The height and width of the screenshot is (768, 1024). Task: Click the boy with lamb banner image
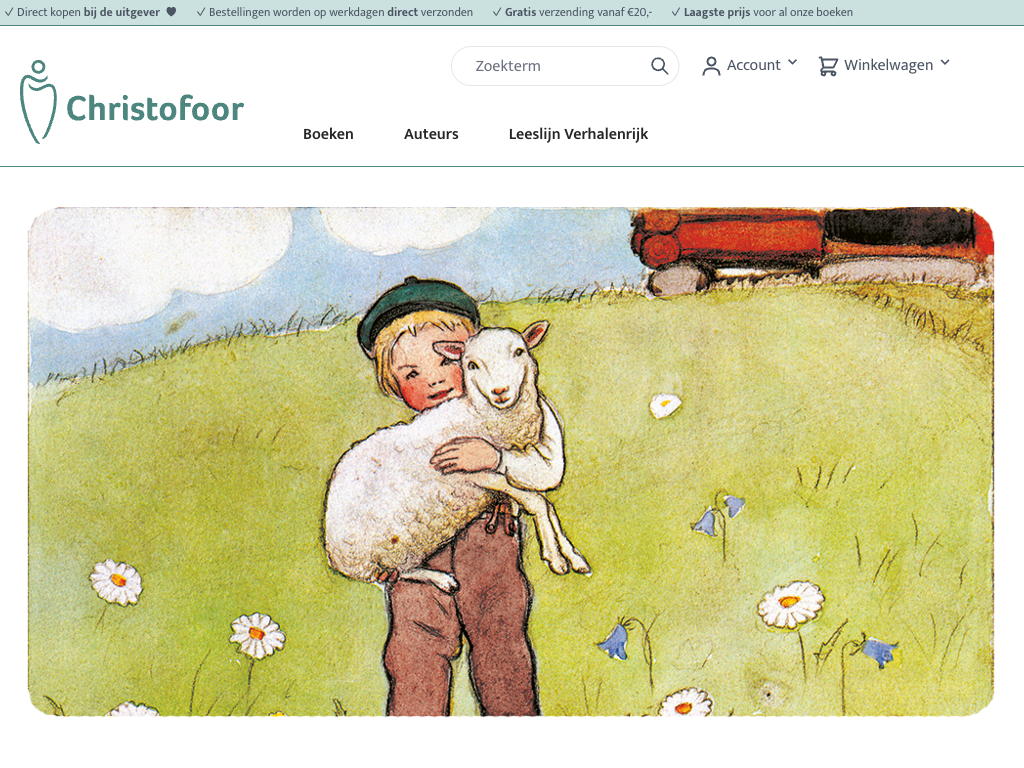tap(511, 462)
